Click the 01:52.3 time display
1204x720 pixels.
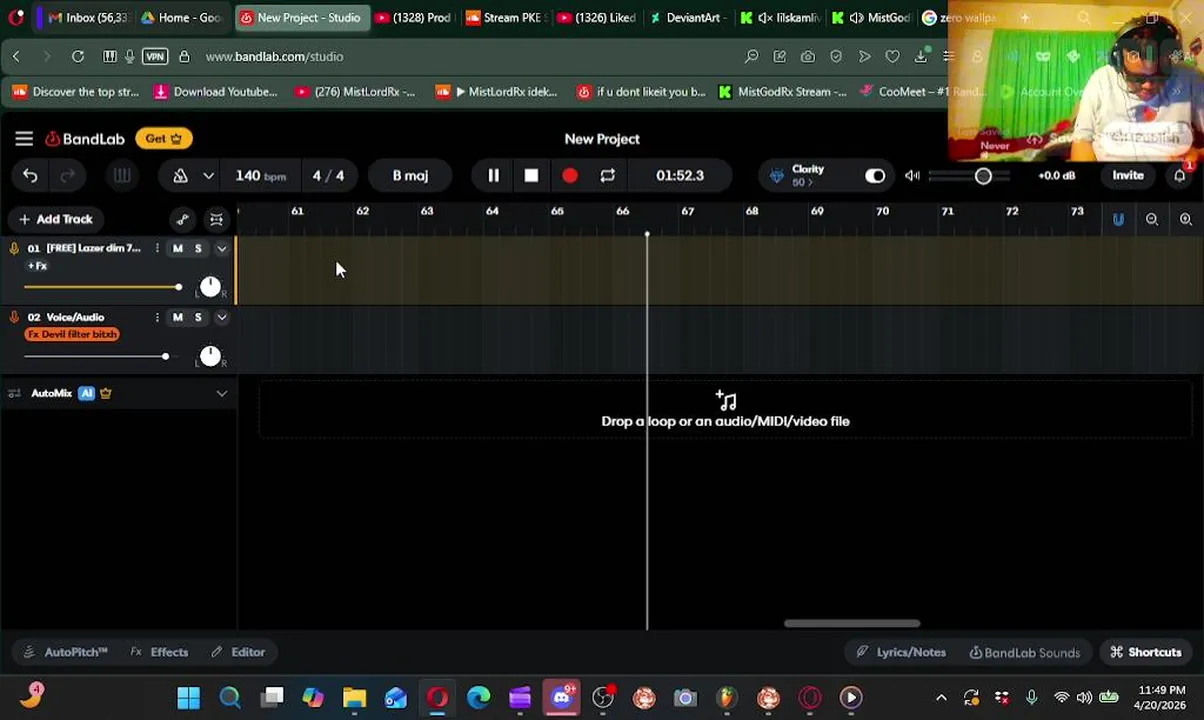(x=680, y=176)
